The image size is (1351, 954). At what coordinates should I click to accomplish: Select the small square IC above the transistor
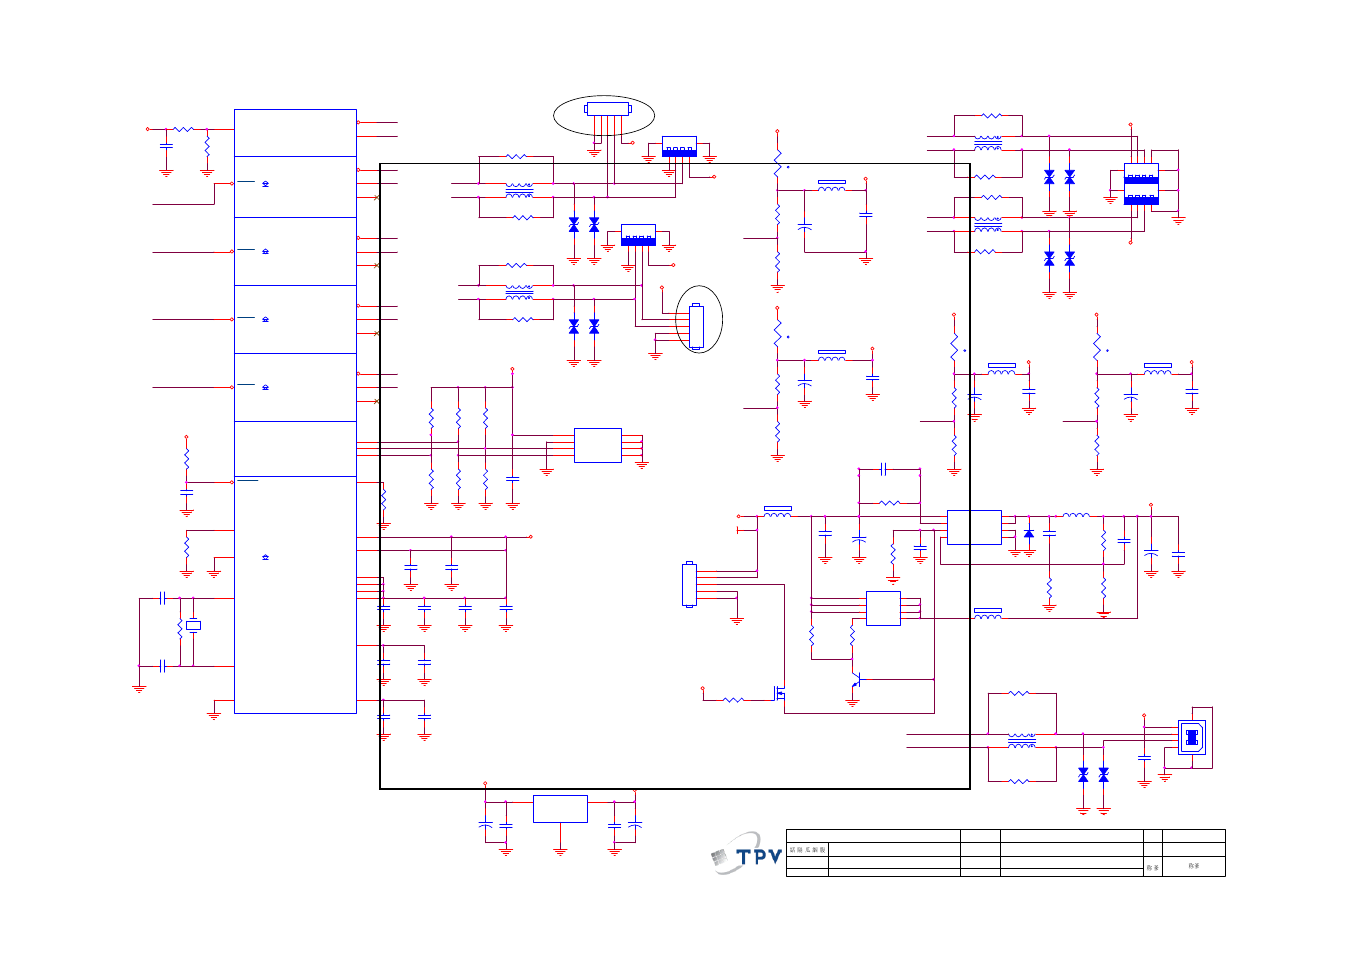(x=883, y=608)
